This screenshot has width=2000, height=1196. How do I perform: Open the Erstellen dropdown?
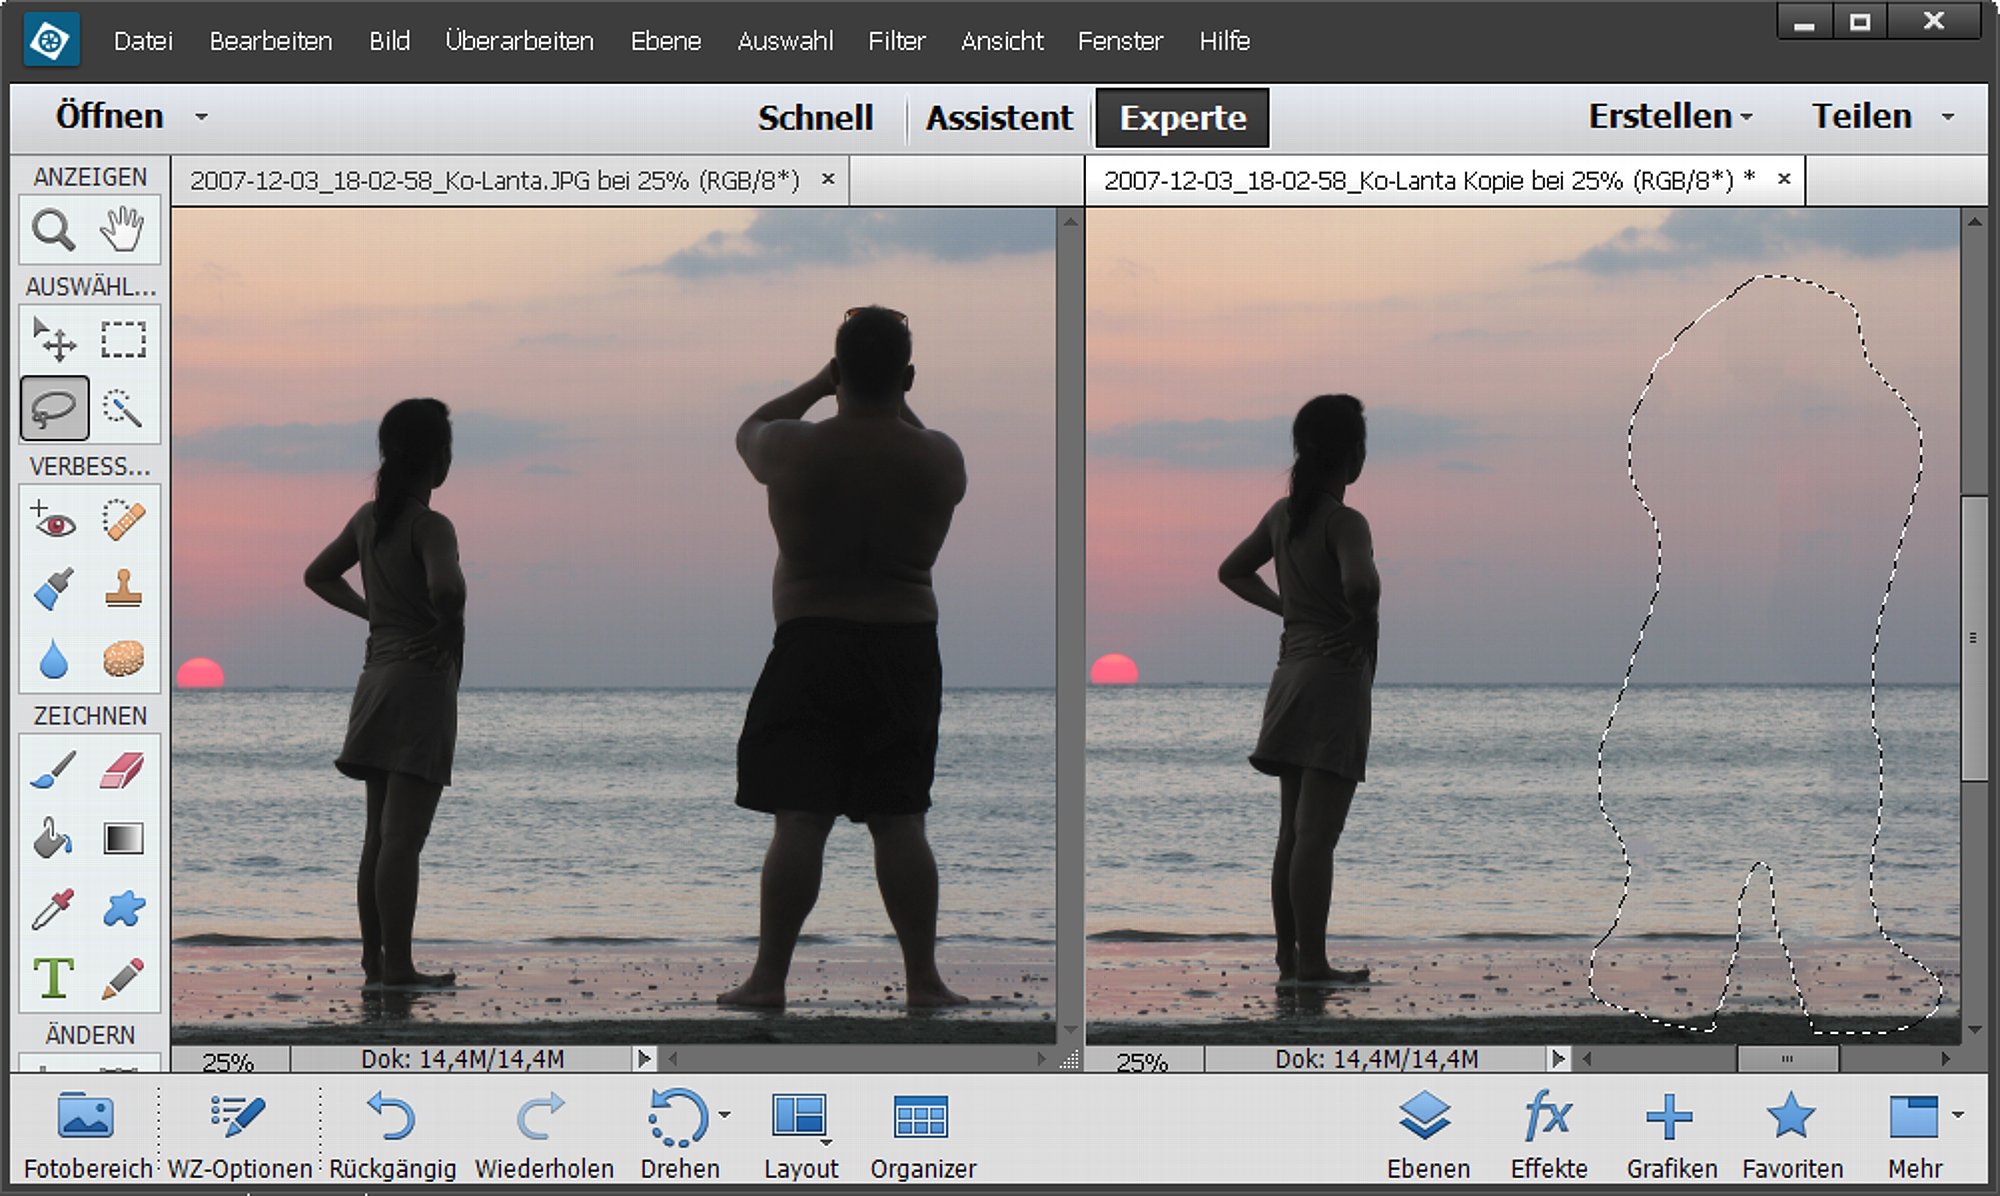(1670, 117)
